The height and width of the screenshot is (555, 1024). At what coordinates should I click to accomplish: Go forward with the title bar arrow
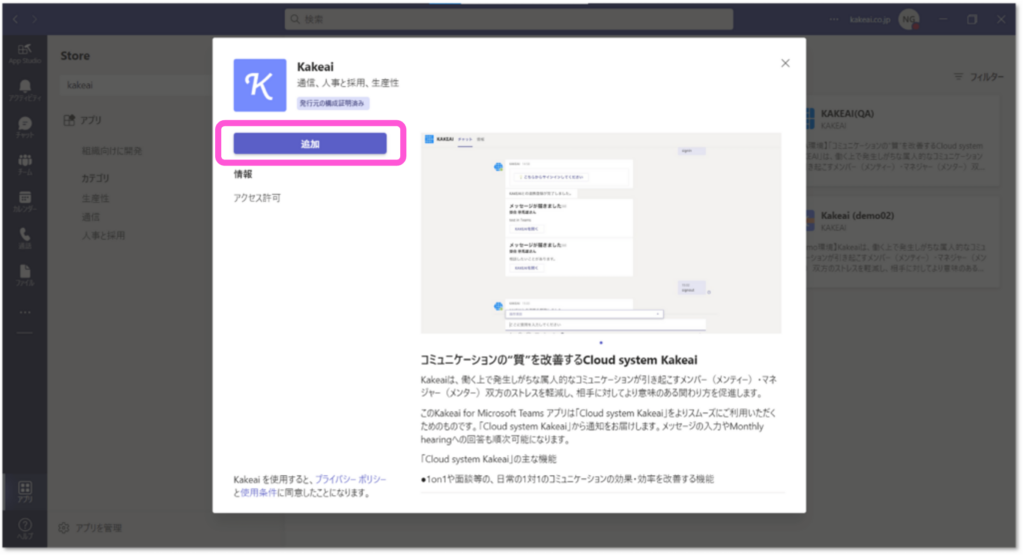click(x=35, y=20)
